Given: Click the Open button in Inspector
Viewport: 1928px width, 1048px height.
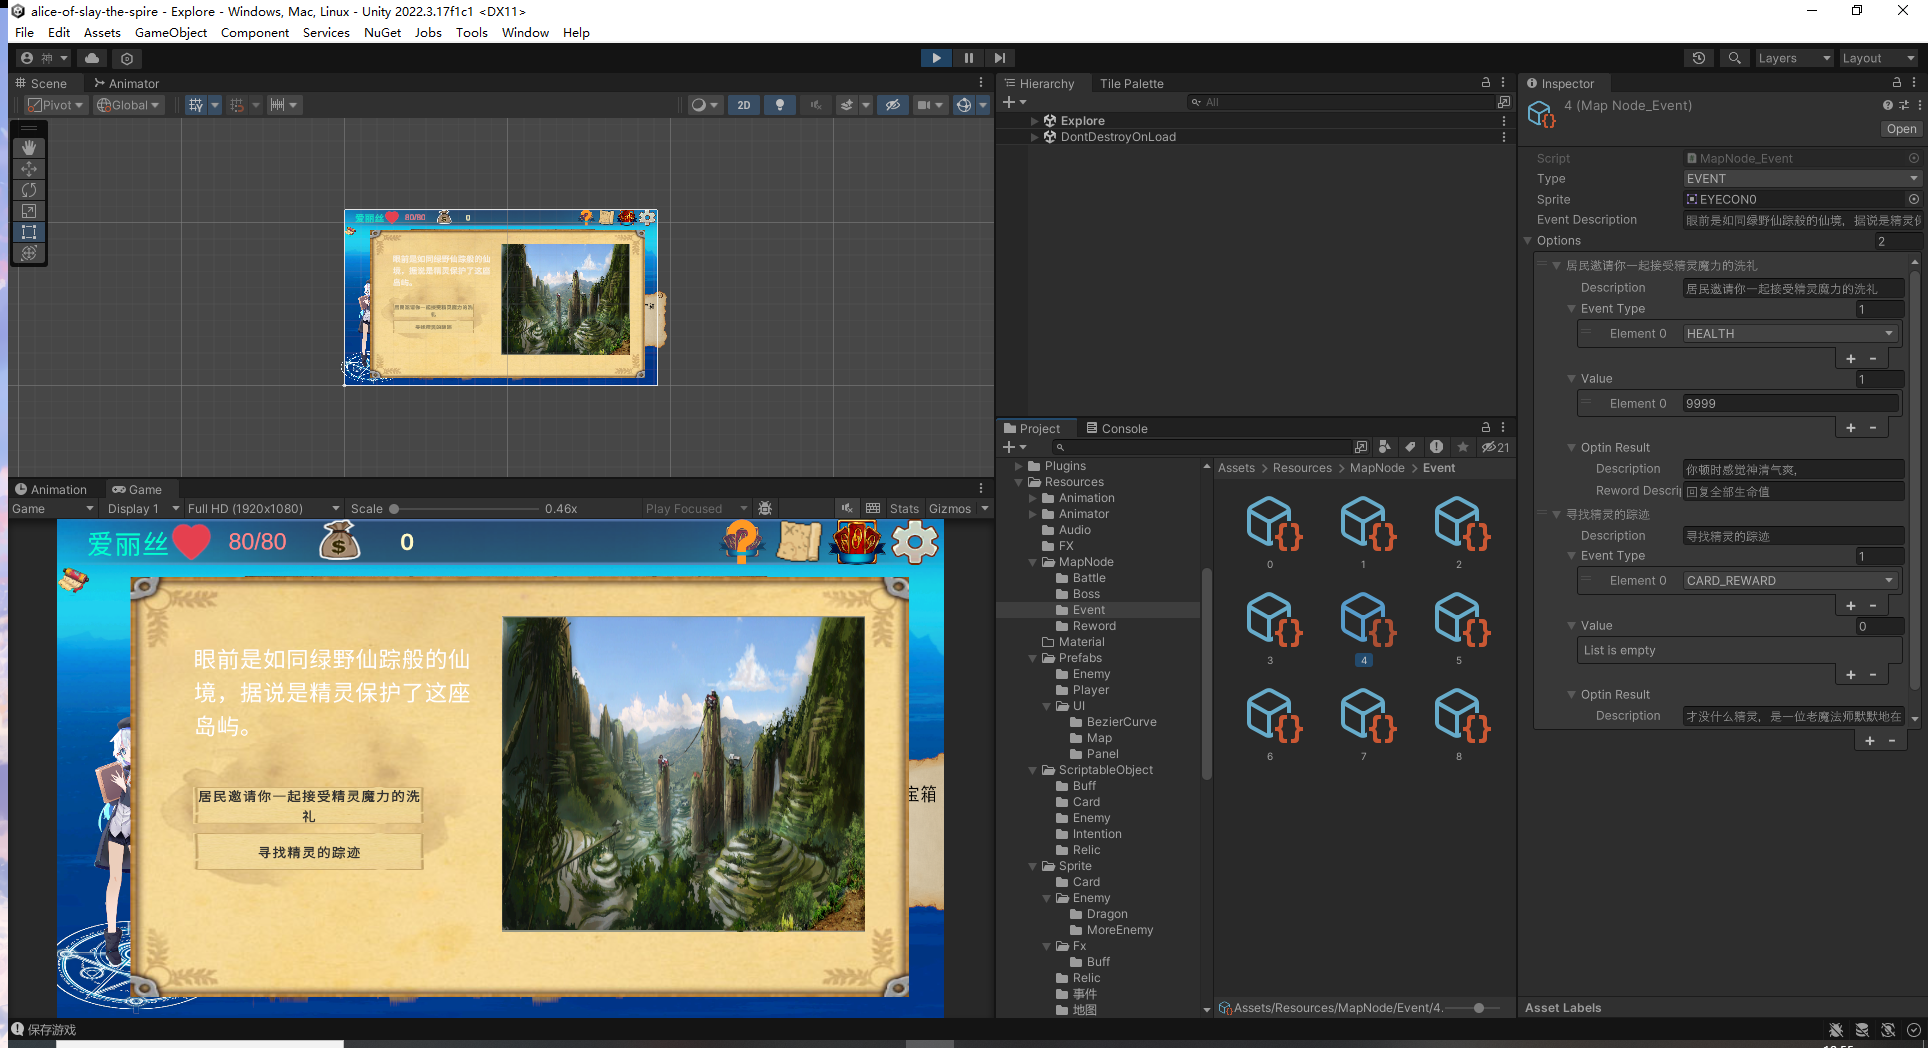Looking at the screenshot, I should coord(1900,129).
